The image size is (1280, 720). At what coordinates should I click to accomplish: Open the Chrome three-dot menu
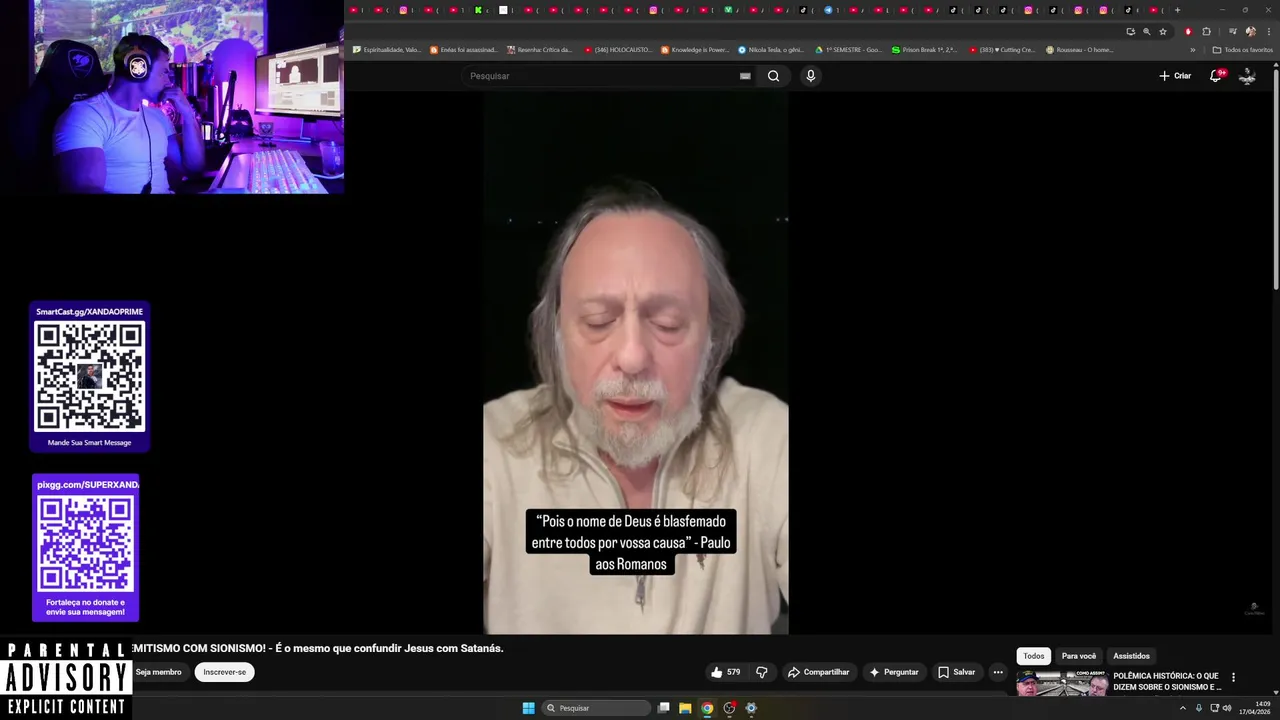pyautogui.click(x=1267, y=31)
